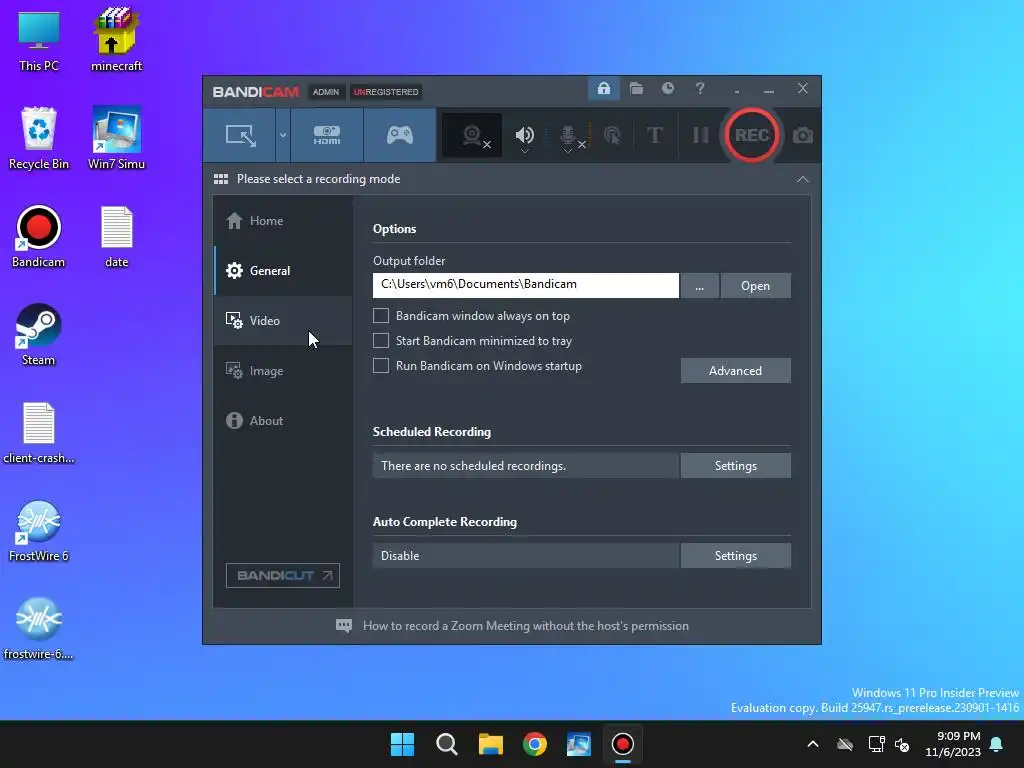Open the About tab
This screenshot has width=1024, height=768.
coord(283,421)
